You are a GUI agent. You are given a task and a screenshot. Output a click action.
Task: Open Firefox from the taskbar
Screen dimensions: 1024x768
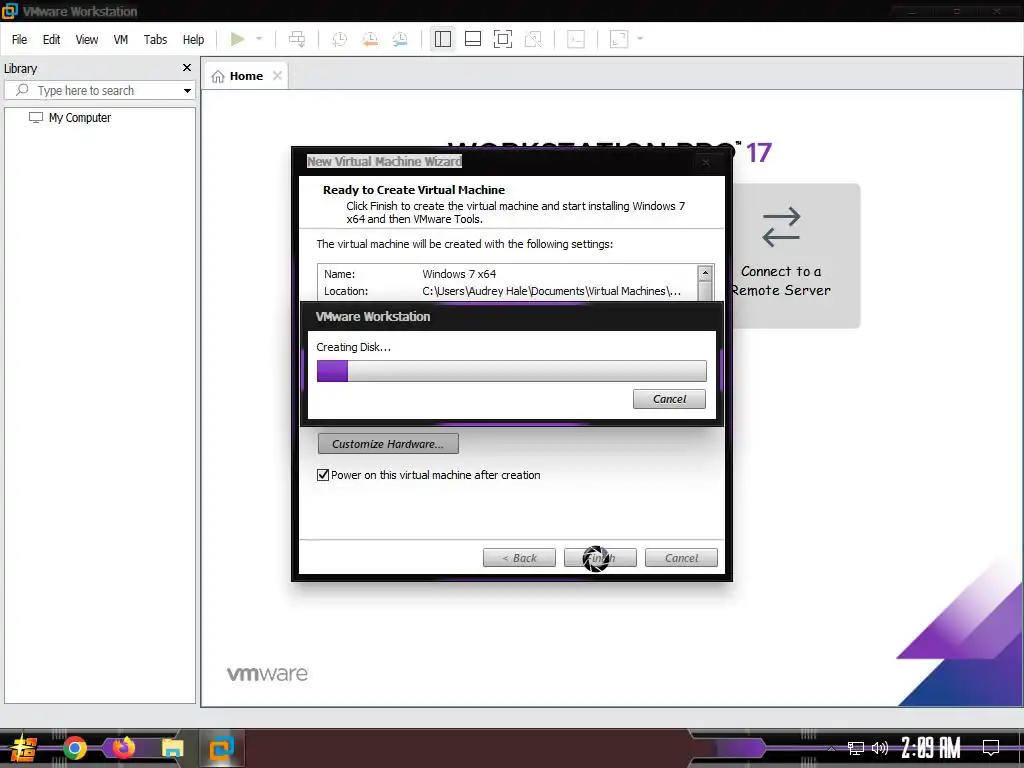click(x=123, y=748)
